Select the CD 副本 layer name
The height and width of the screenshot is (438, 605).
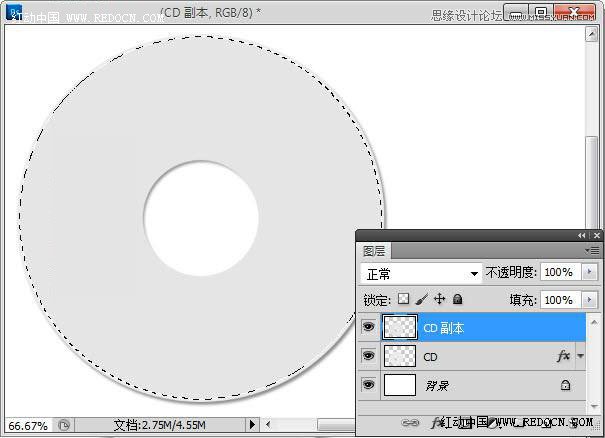(443, 328)
